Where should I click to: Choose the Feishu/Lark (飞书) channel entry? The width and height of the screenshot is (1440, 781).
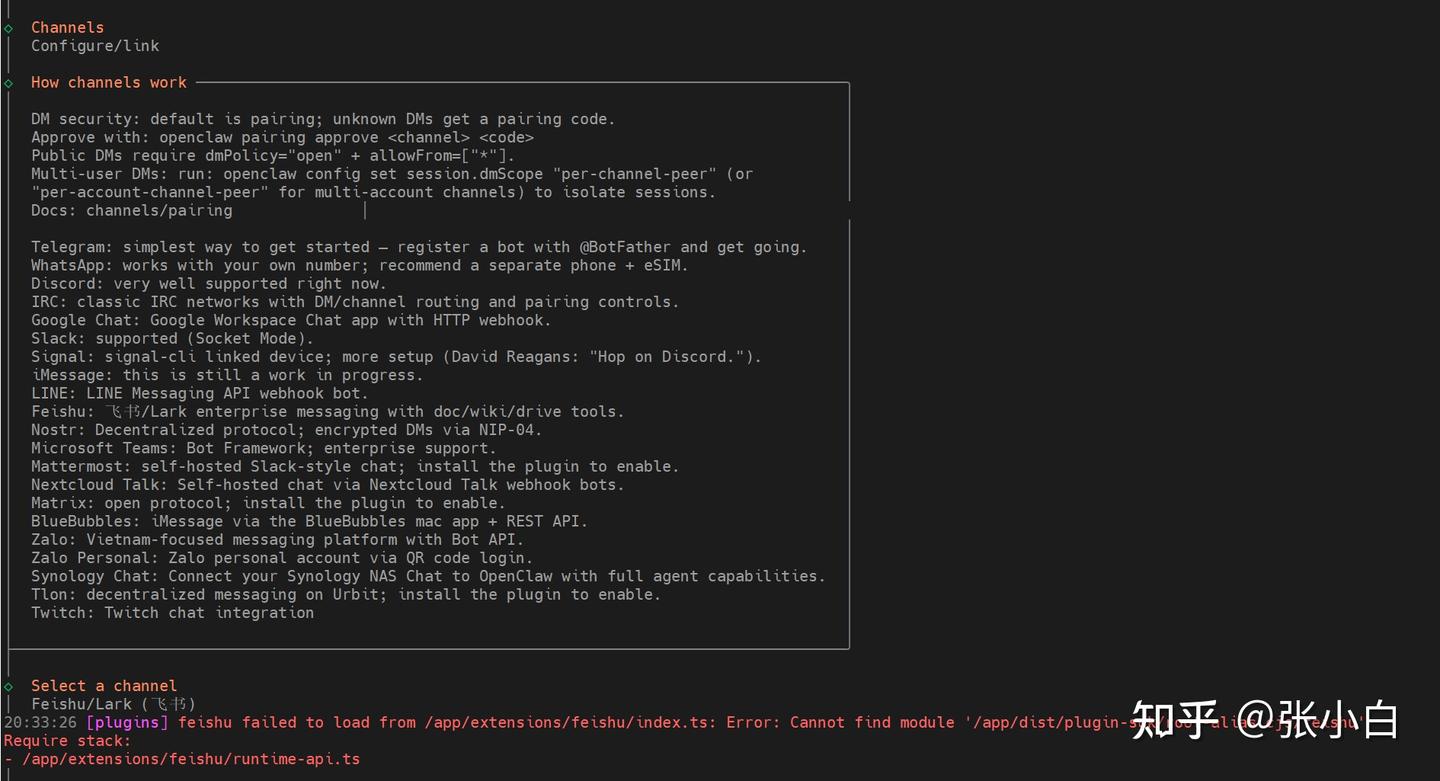pyautogui.click(x=113, y=704)
